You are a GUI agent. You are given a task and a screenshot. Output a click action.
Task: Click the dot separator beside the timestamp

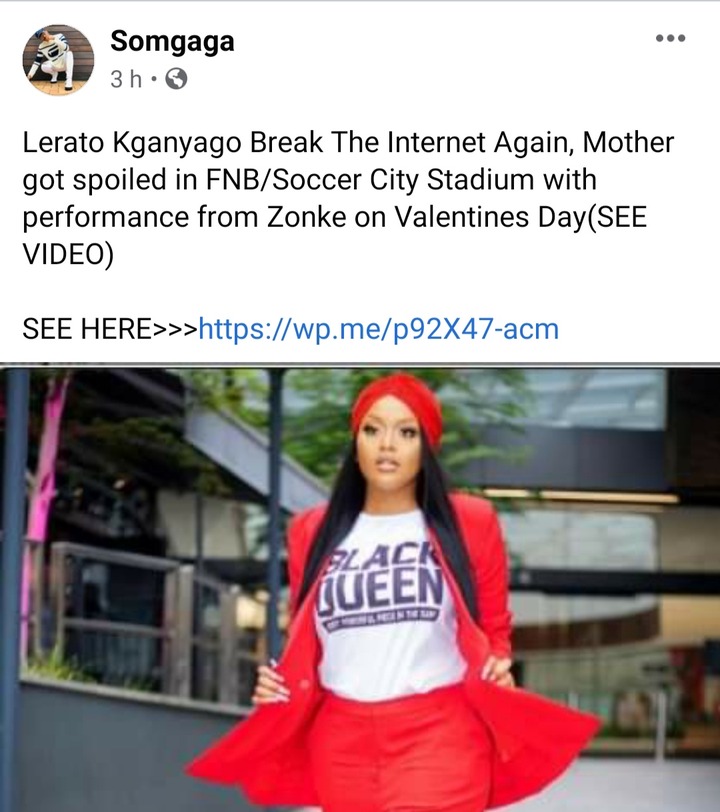point(153,80)
